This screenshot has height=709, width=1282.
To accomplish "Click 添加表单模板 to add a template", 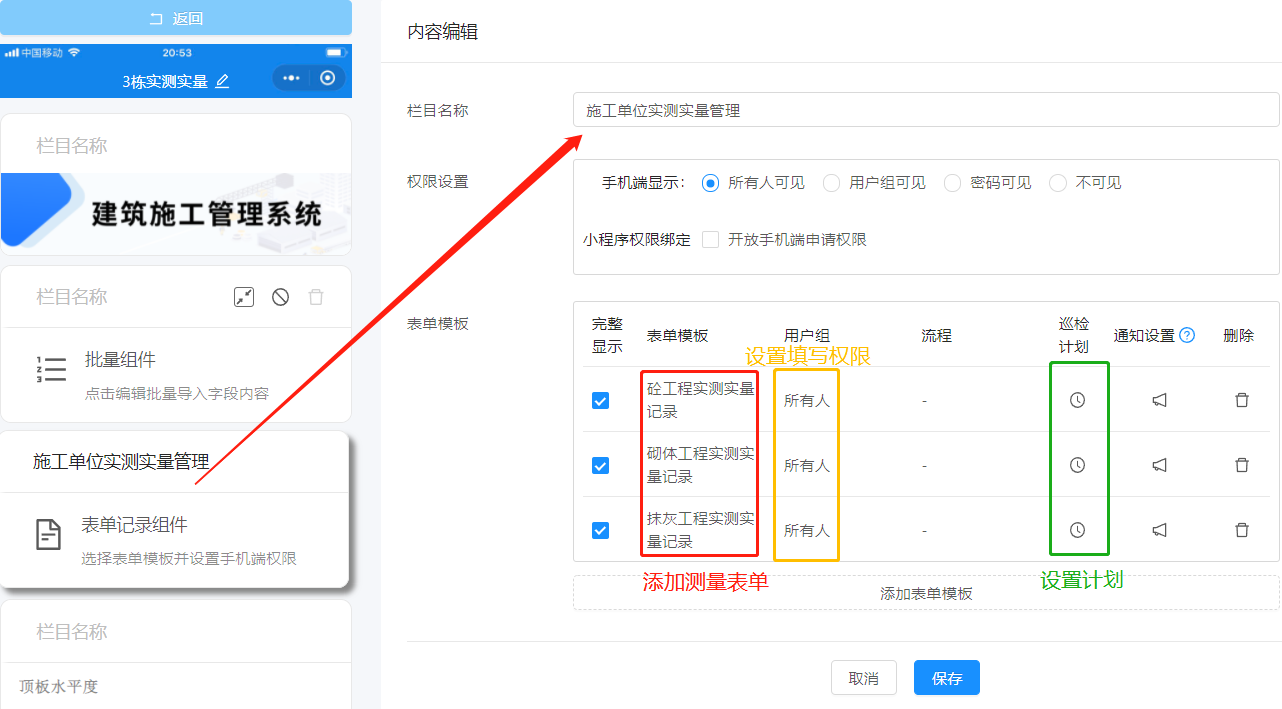I will pos(926,593).
